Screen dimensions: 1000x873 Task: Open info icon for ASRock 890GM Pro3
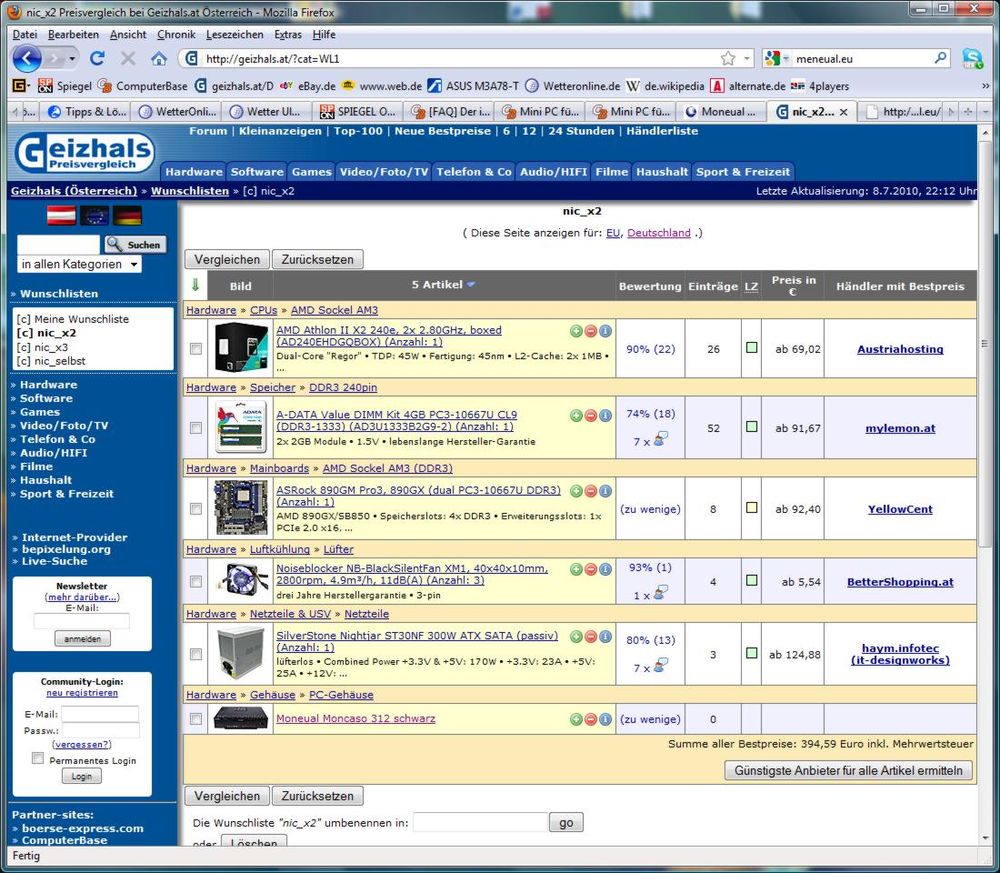[605, 490]
